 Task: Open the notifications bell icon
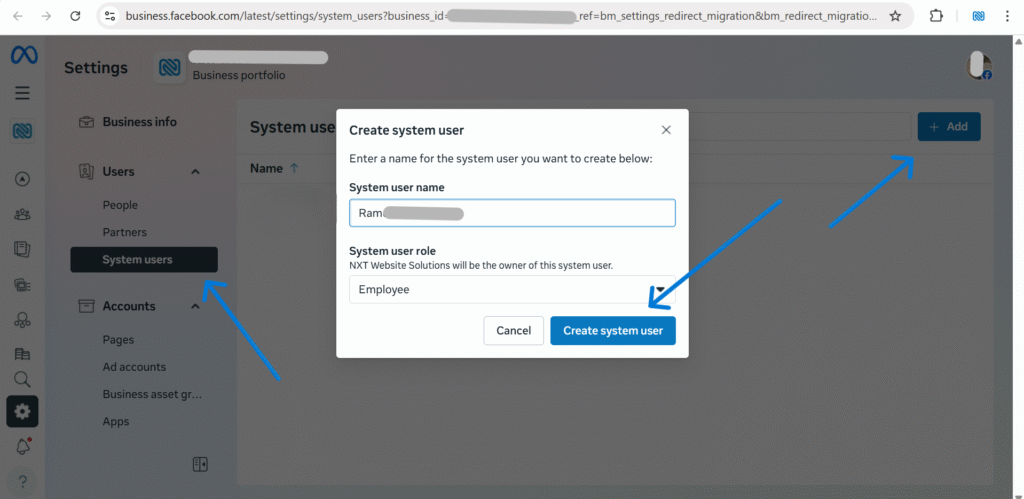pos(22,446)
